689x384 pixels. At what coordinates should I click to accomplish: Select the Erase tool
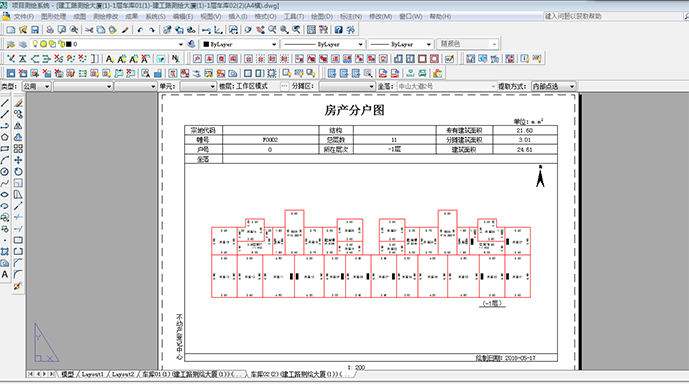(18, 103)
